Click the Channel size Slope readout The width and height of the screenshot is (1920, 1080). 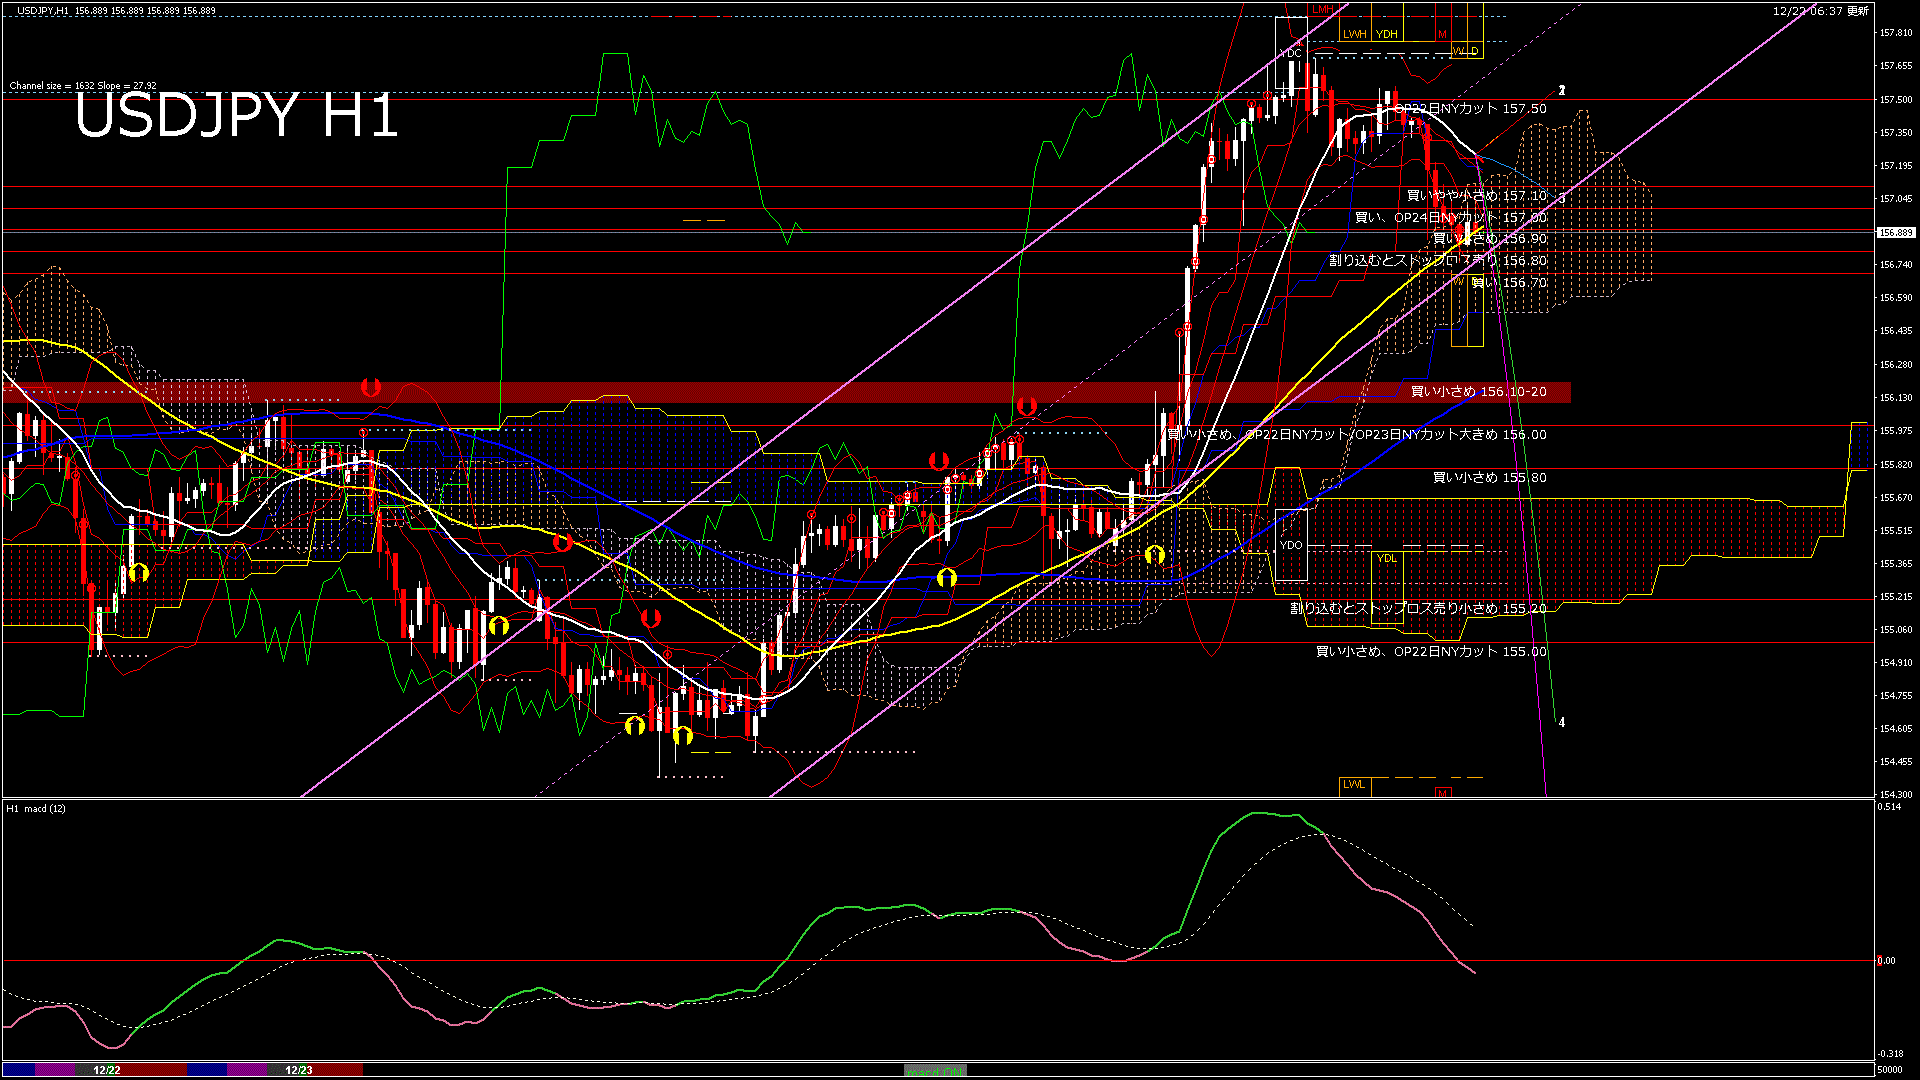point(83,86)
